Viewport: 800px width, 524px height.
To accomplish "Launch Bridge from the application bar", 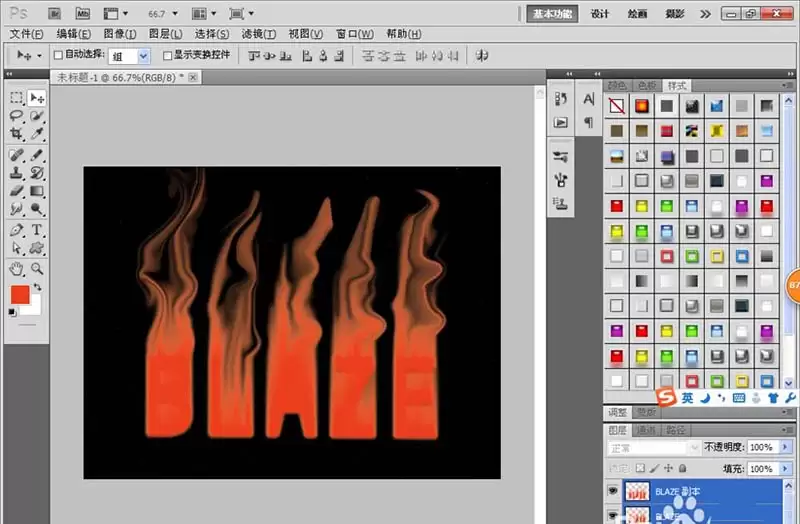I will [x=55, y=14].
